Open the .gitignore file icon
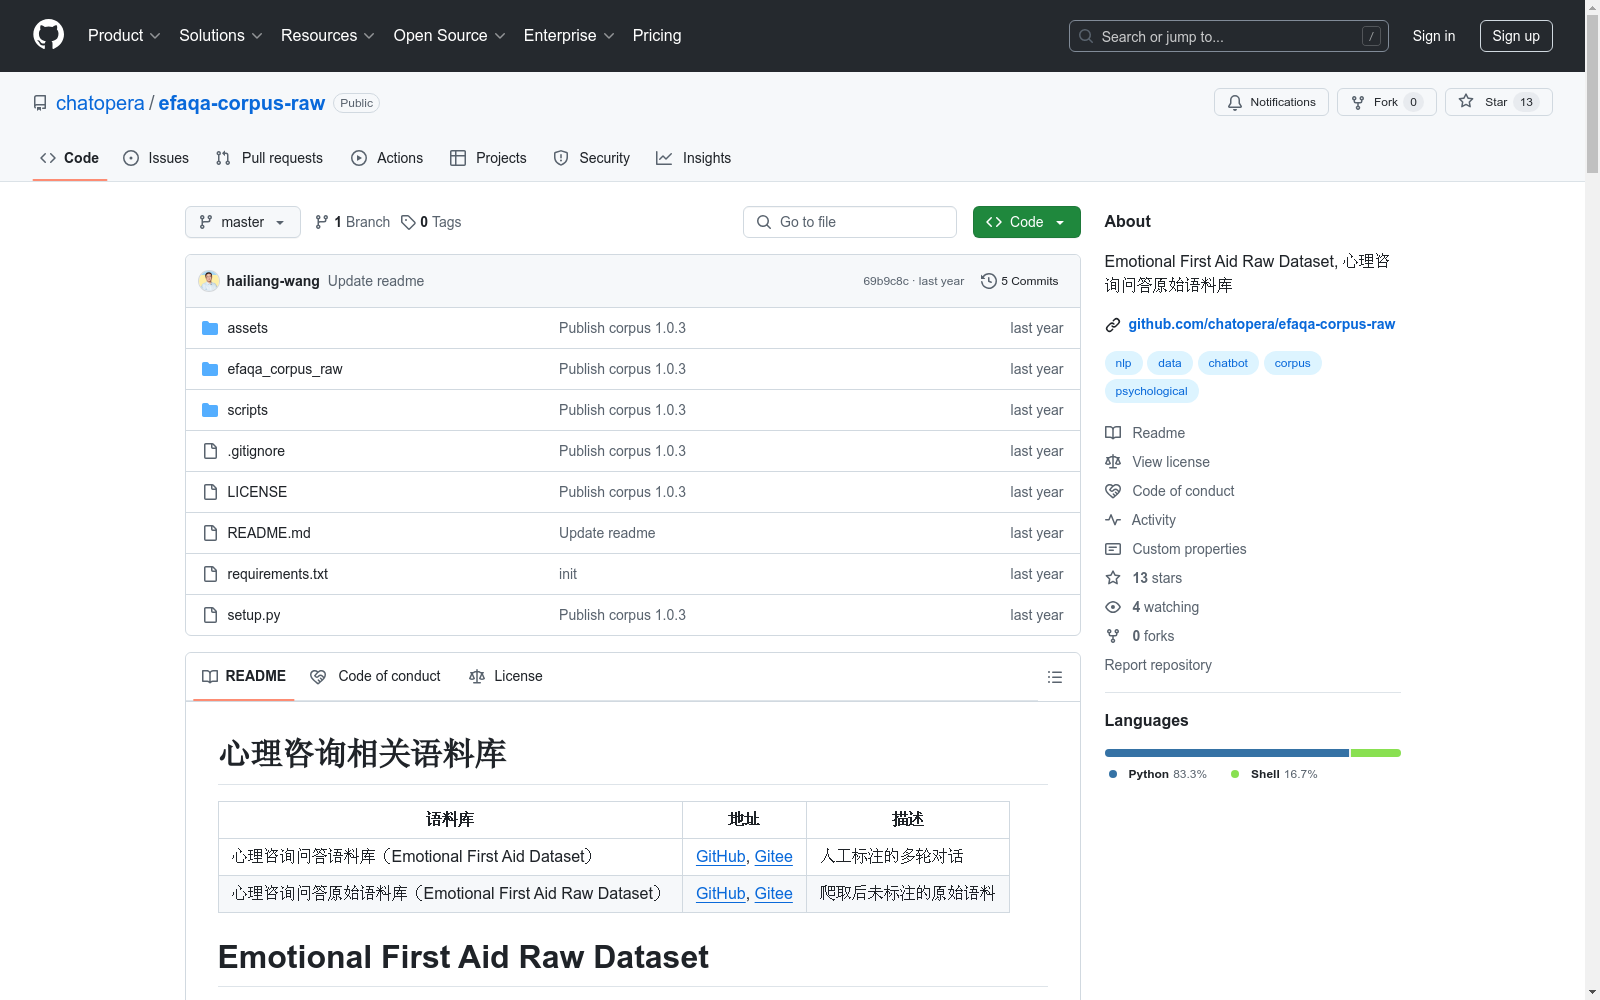 coord(210,451)
